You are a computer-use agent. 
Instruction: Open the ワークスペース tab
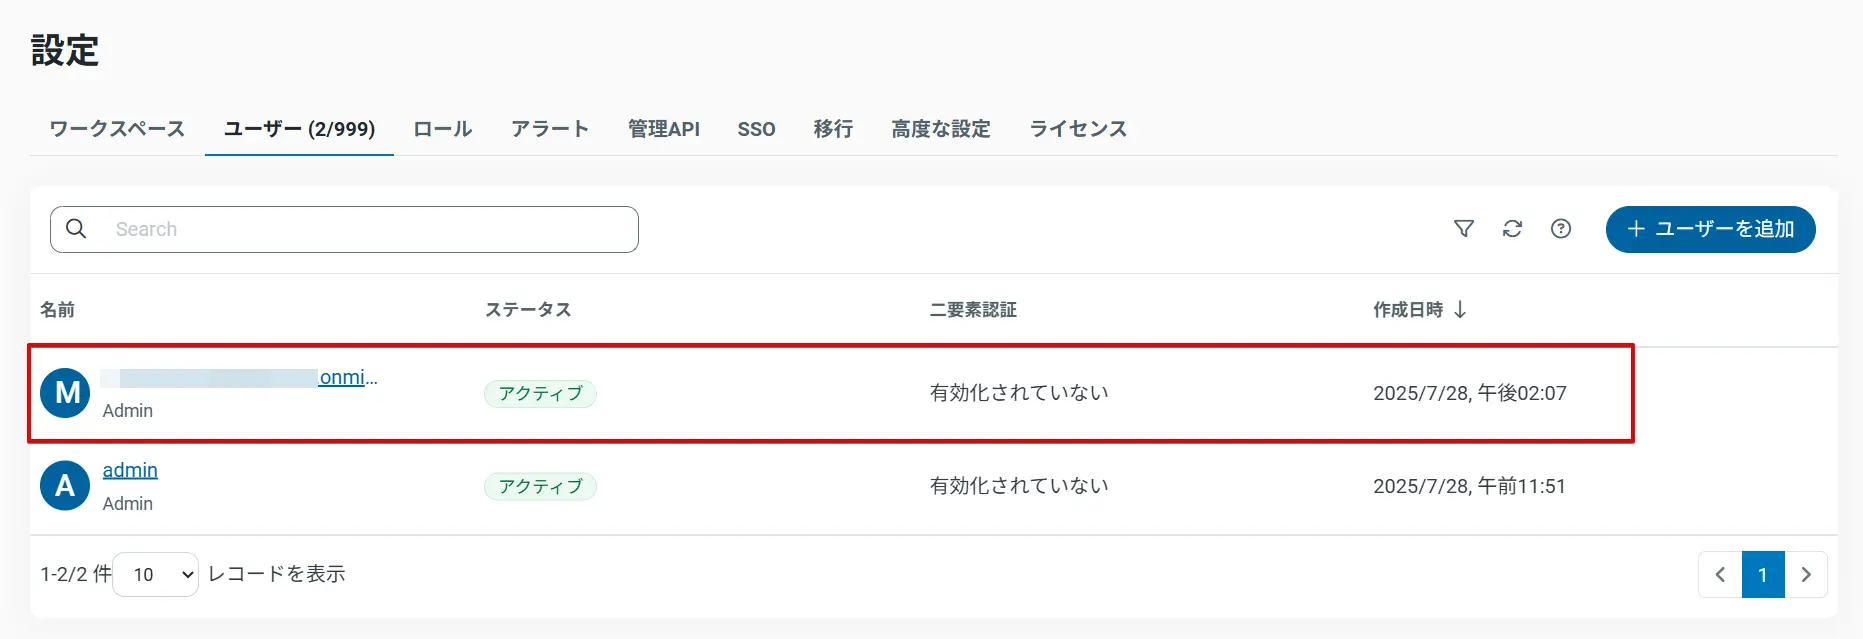(x=115, y=128)
